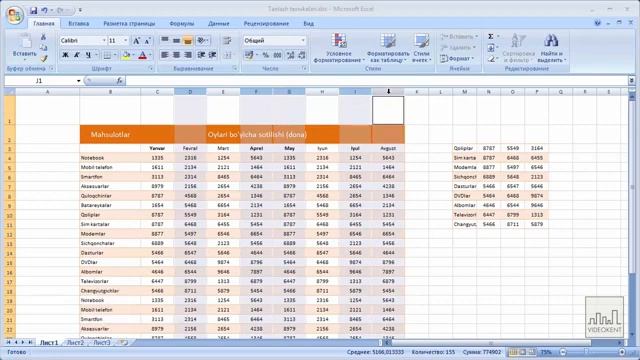Open Форматировать как таблицу gallery
Screen dimensions: 640x360
388,48
